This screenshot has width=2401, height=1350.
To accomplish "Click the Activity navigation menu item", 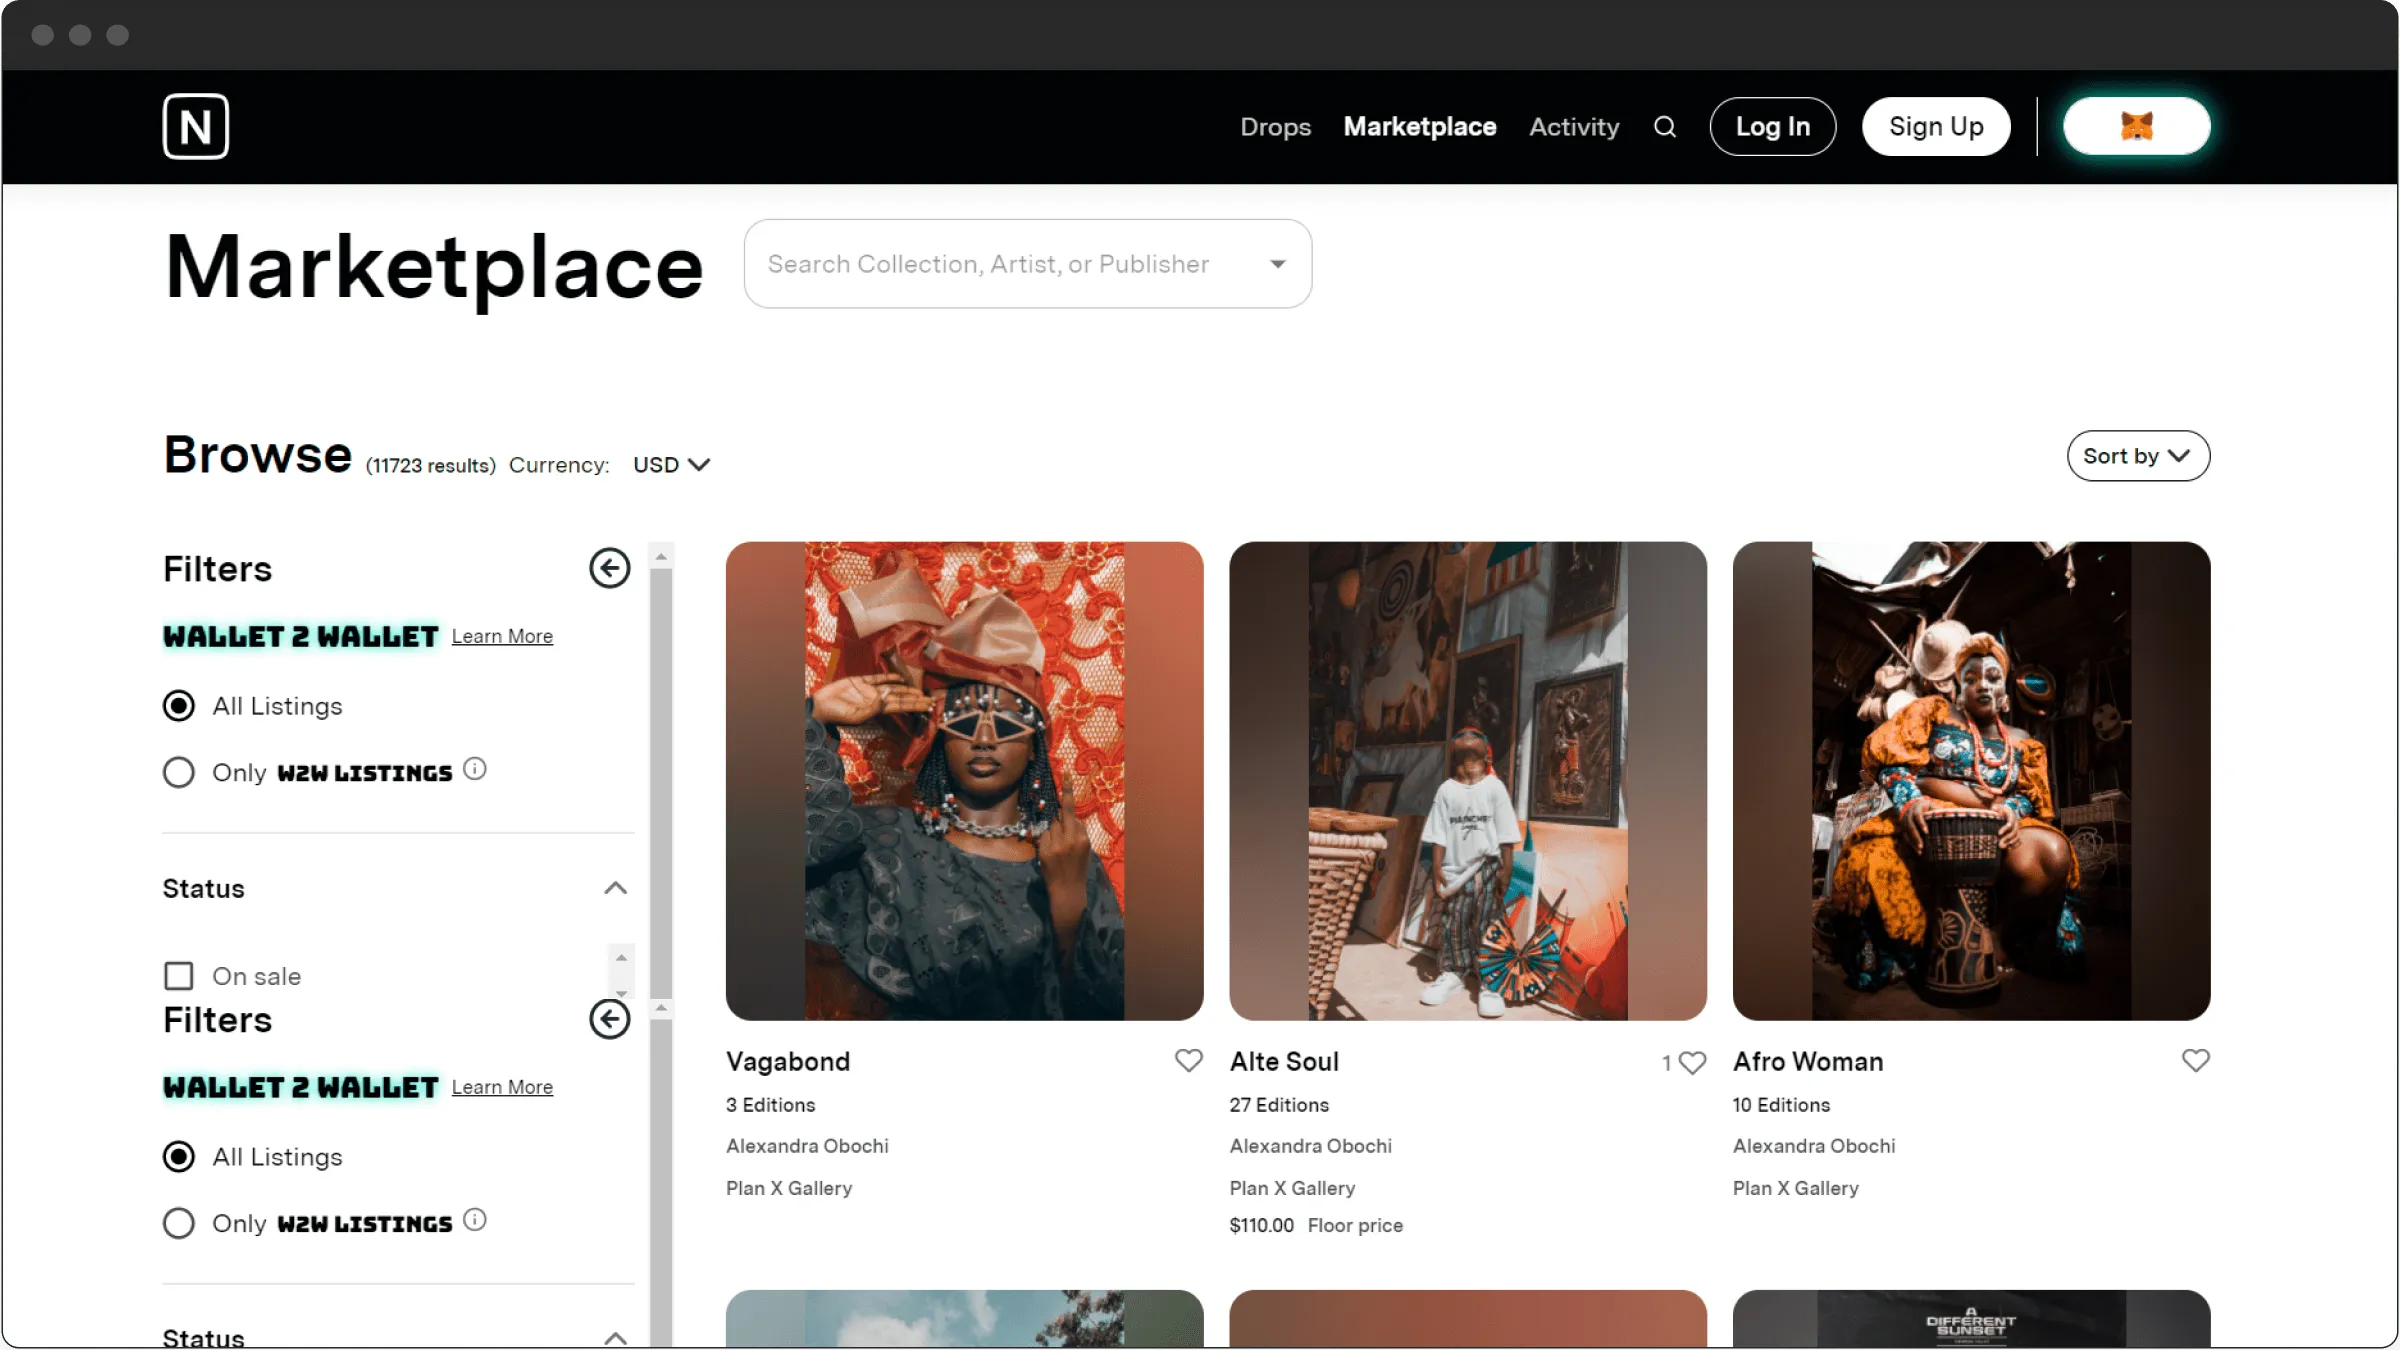I will coord(1572,127).
